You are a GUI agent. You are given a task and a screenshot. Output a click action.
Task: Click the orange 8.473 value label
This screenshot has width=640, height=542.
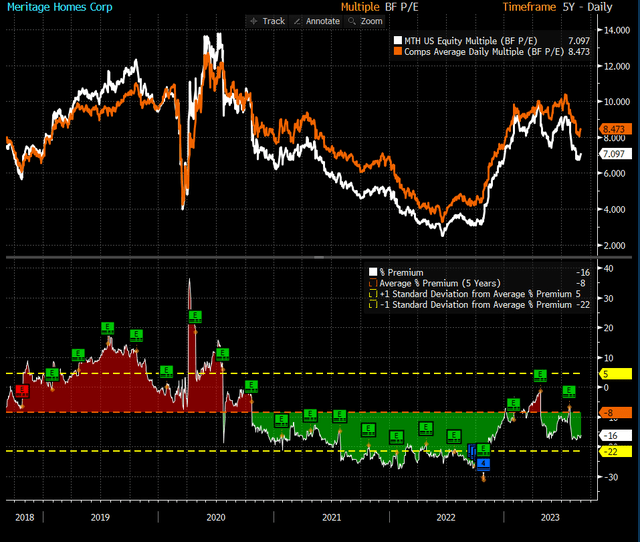(616, 129)
